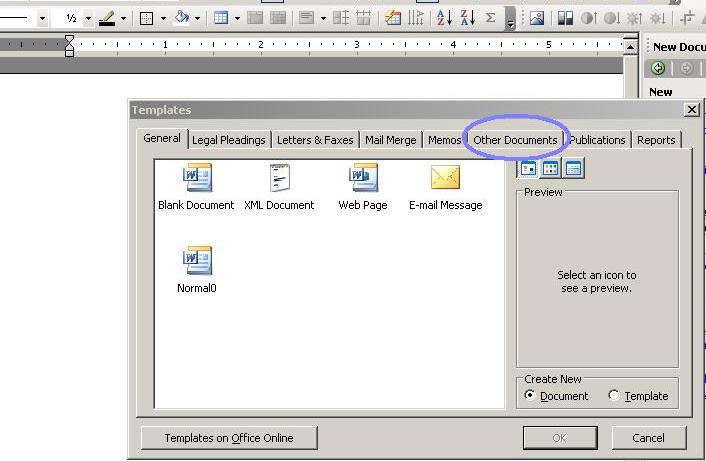Click the Shading Color paint bucket icon

(182, 18)
